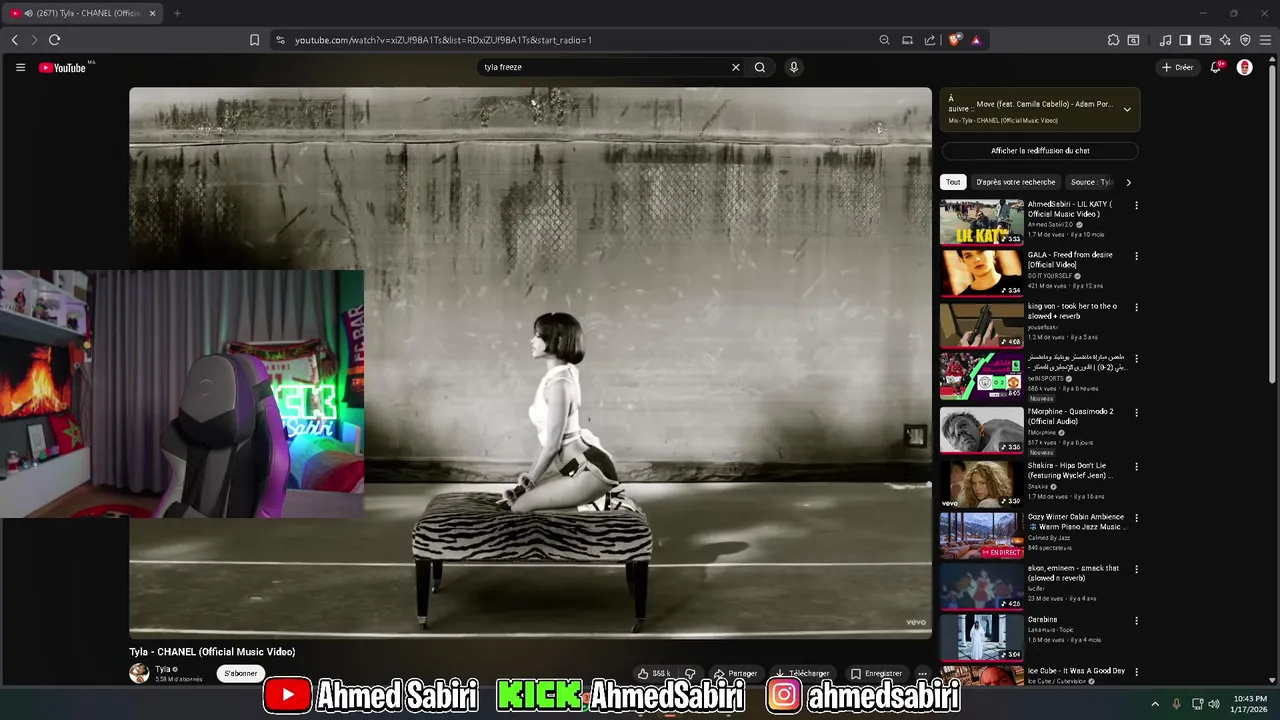Open options menu for GALA video
Viewport: 1280px width, 720px height.
[x=1136, y=256]
